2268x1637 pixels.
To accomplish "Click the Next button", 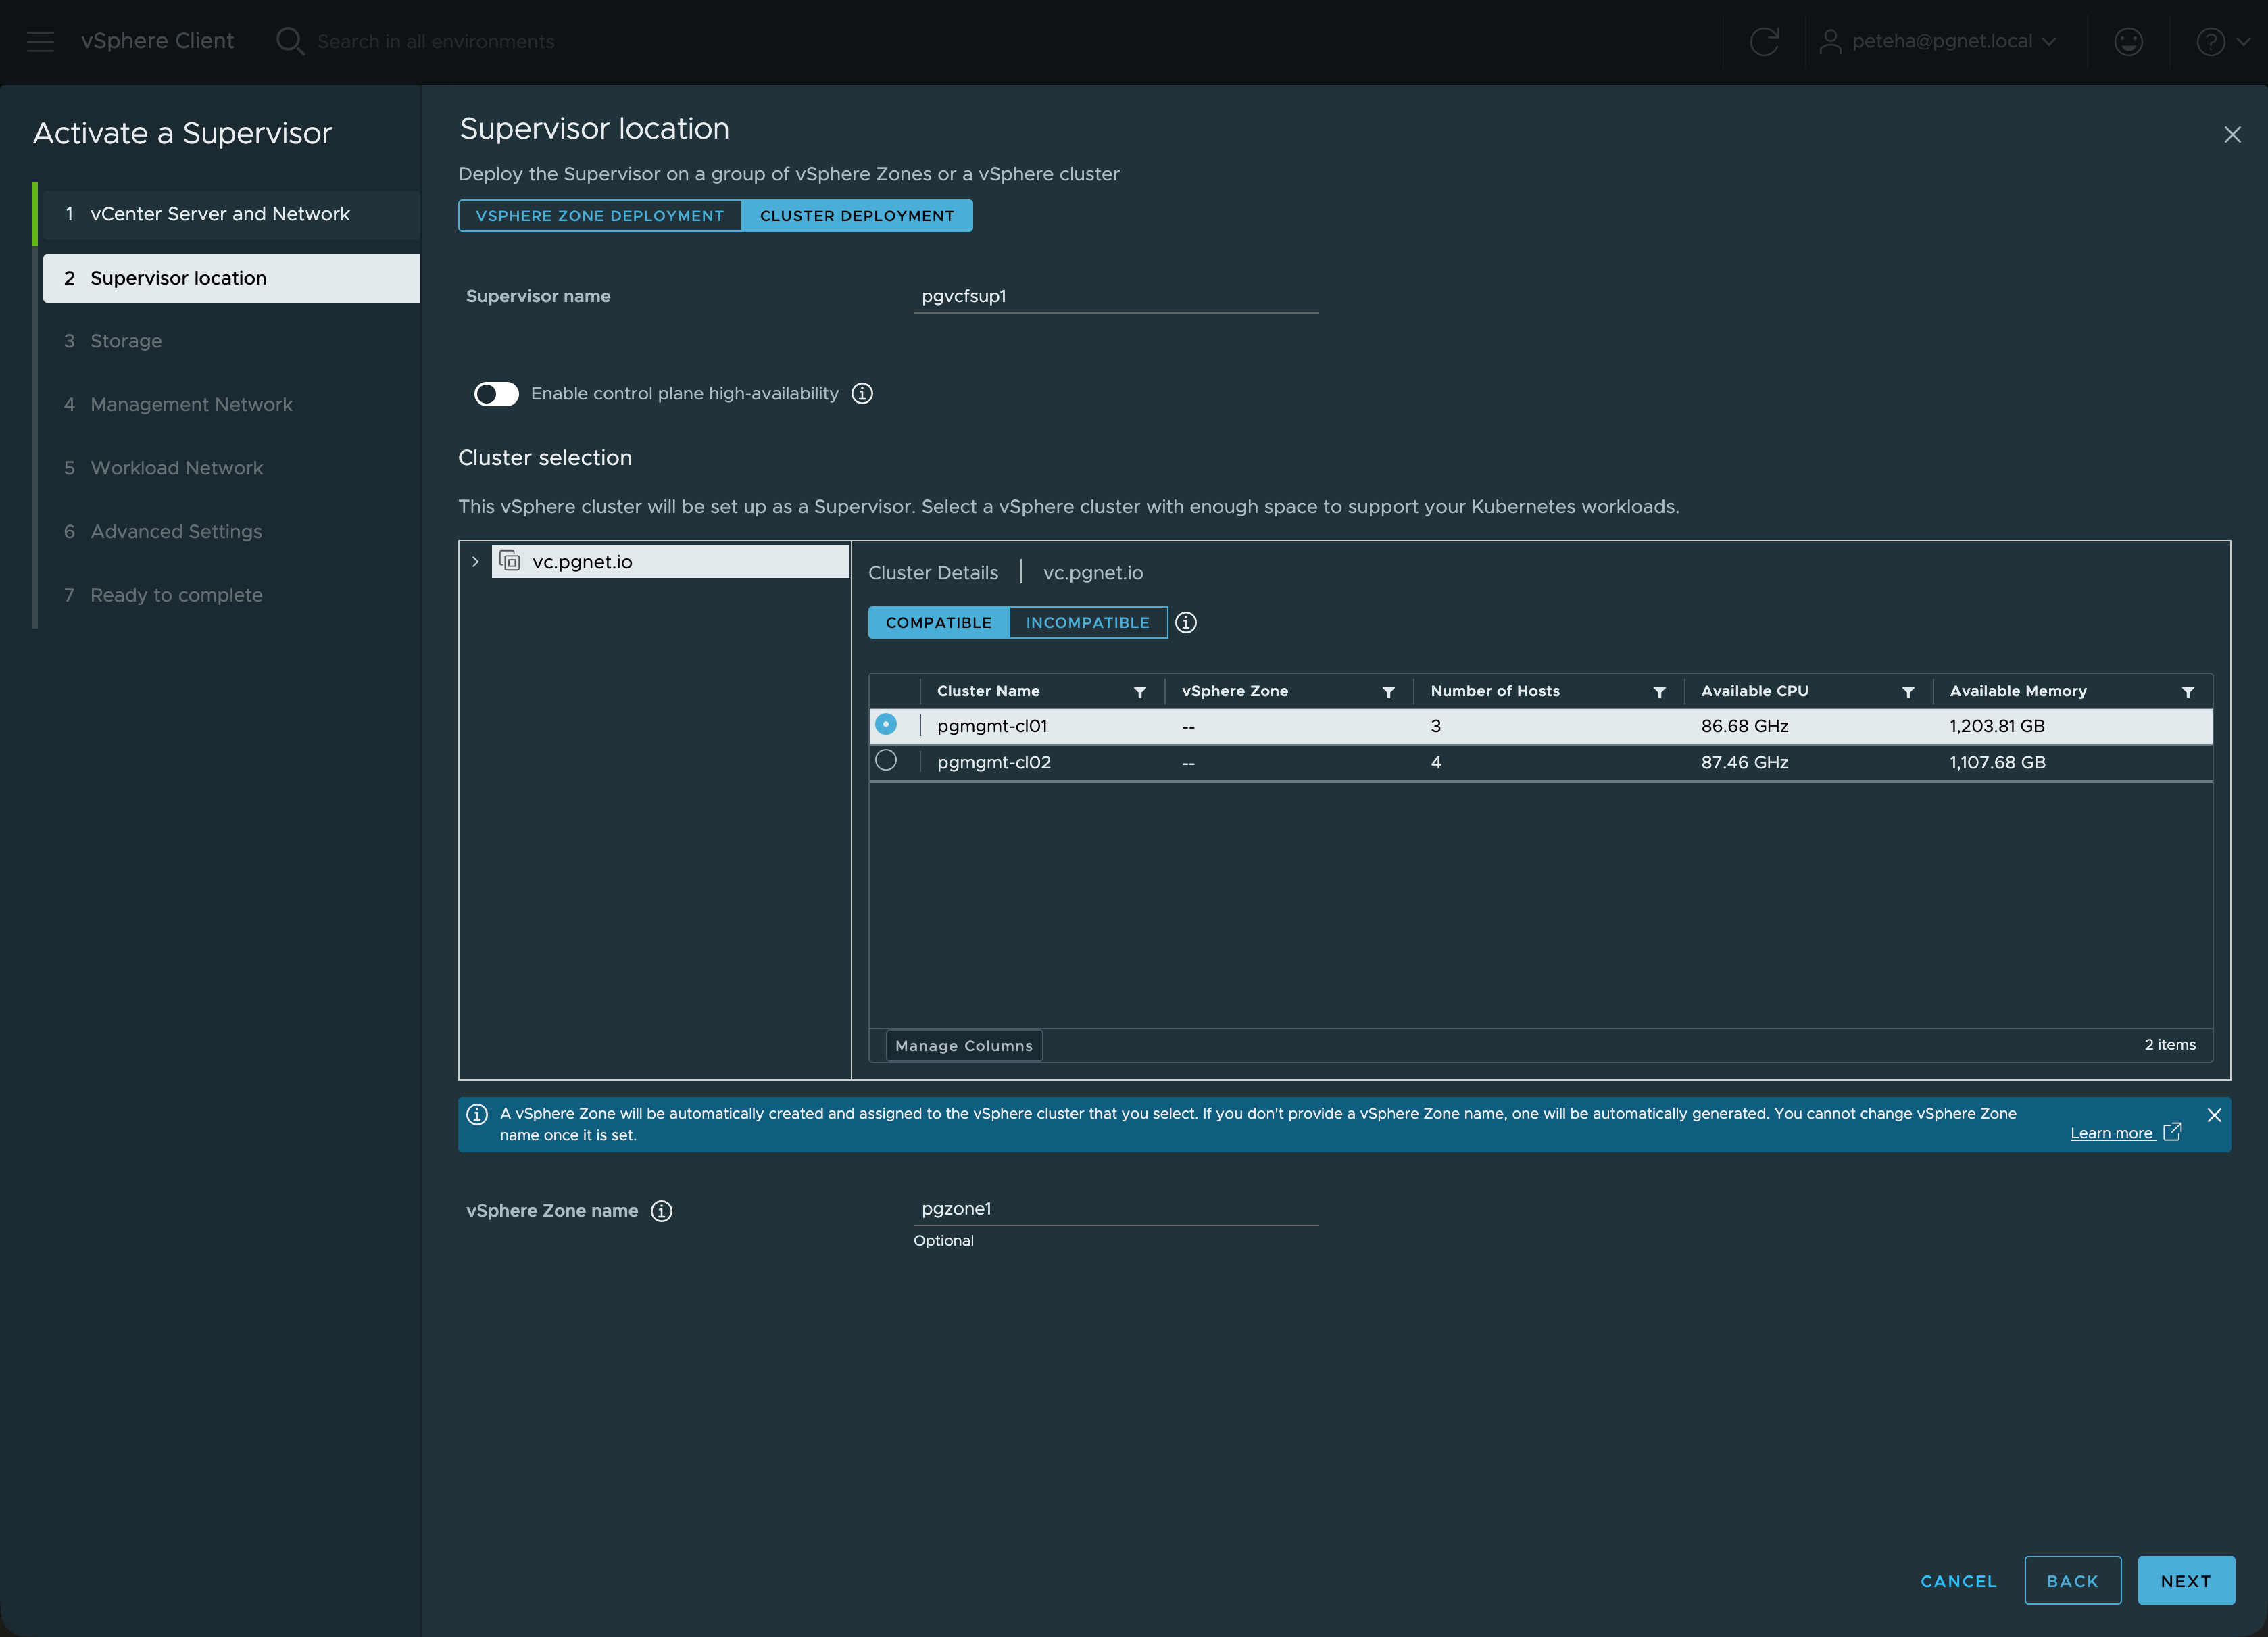I will (x=2186, y=1581).
